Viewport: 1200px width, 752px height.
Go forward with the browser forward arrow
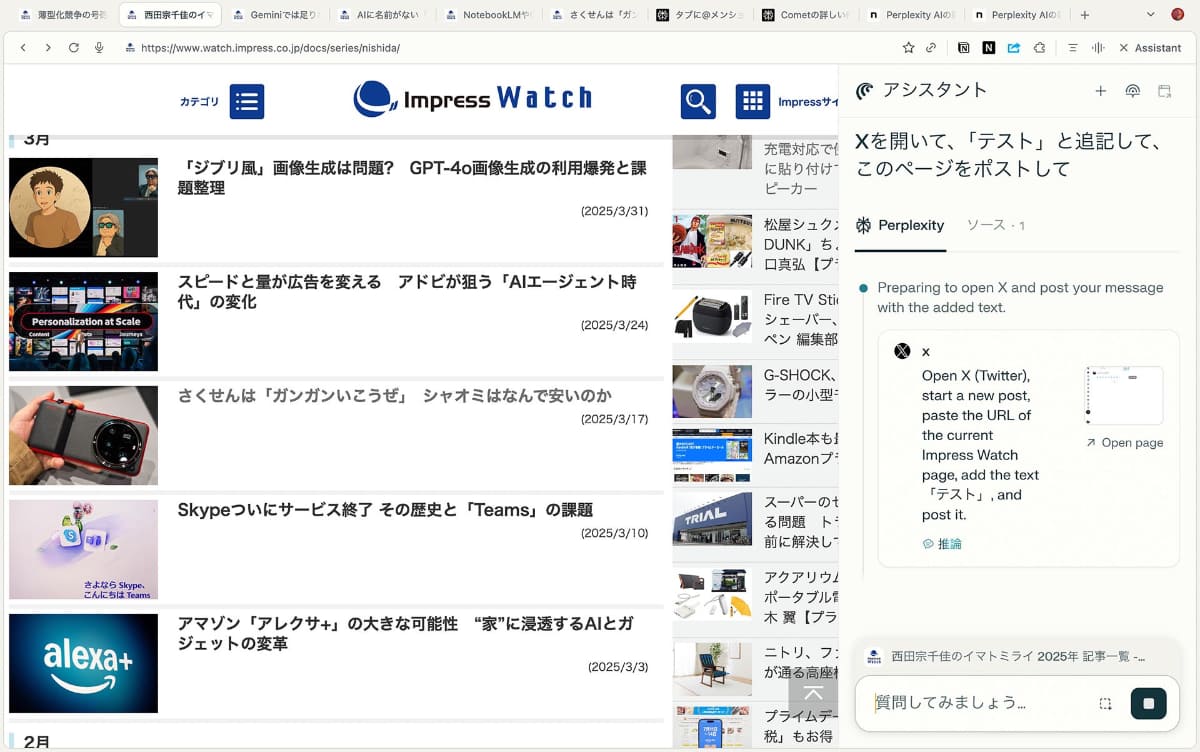[x=47, y=48]
